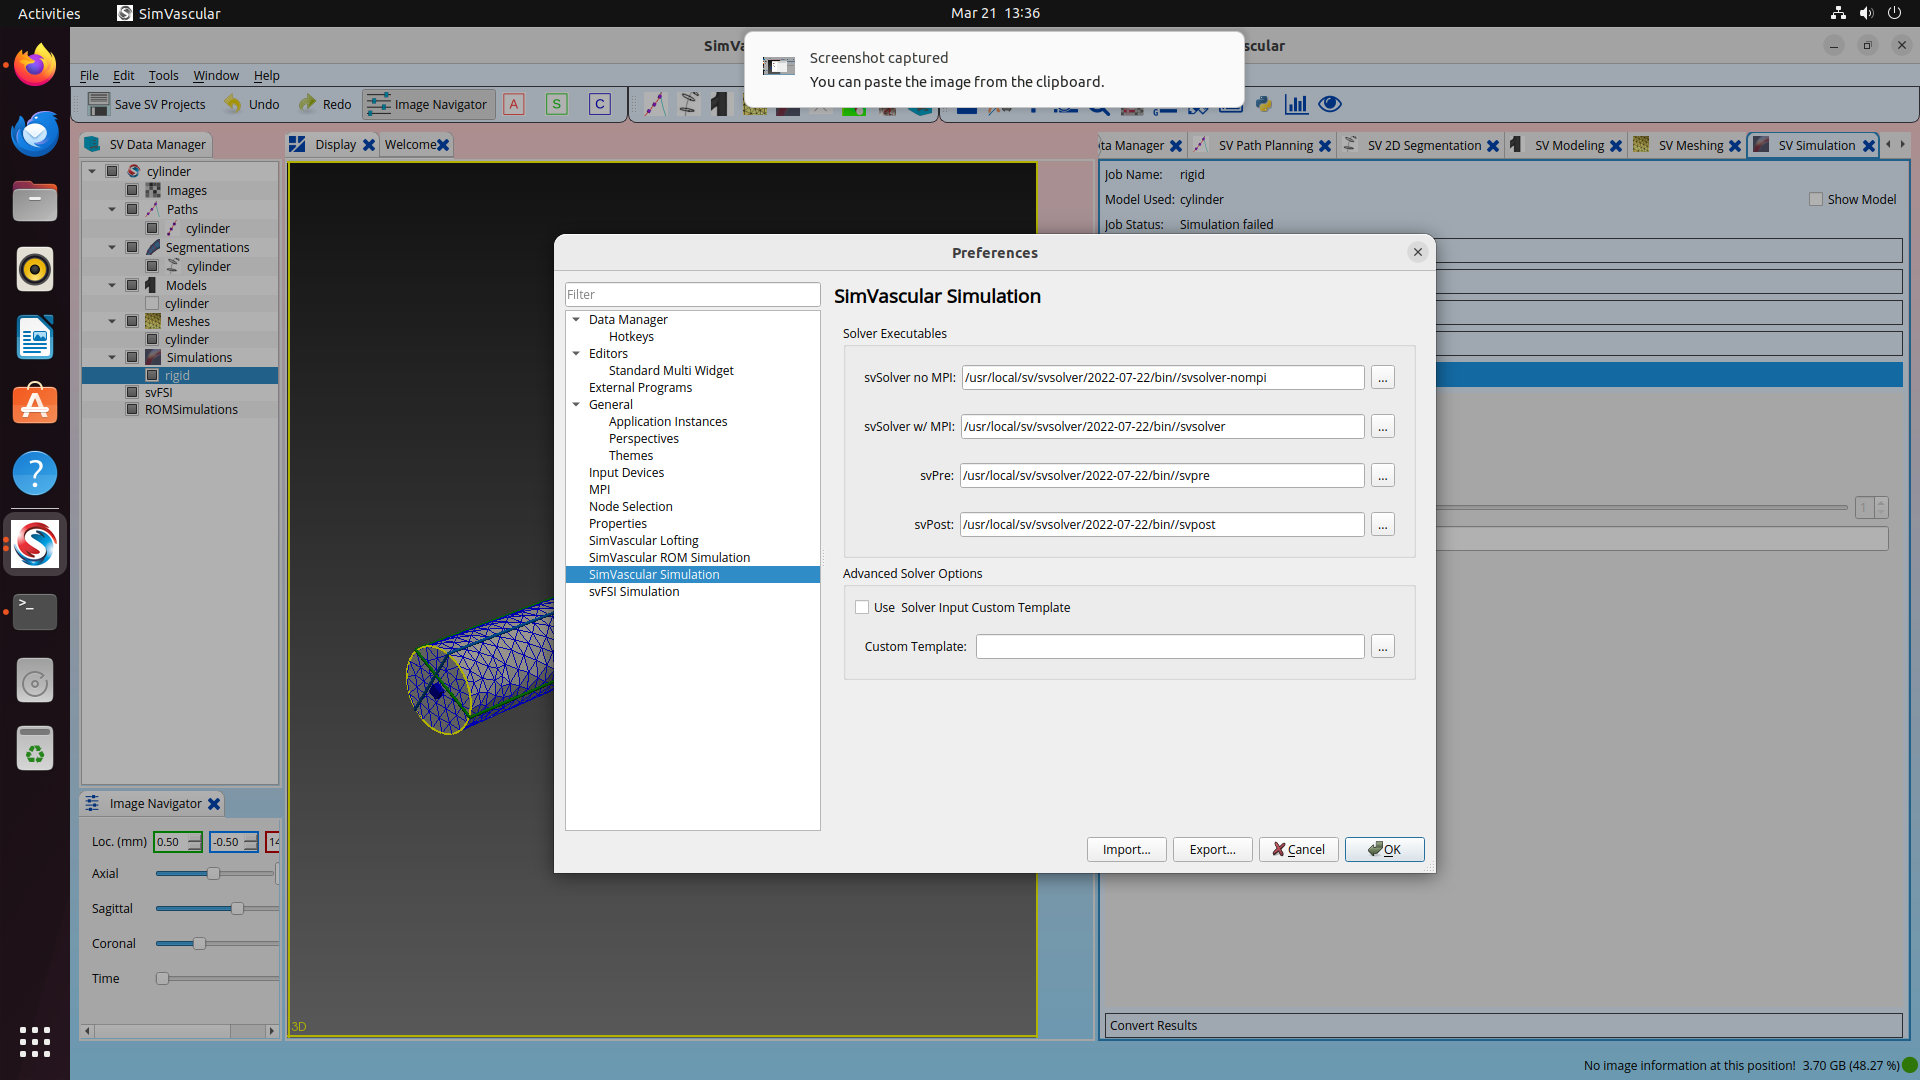
Task: Collapse the Meshes tree node
Action: pos(112,321)
